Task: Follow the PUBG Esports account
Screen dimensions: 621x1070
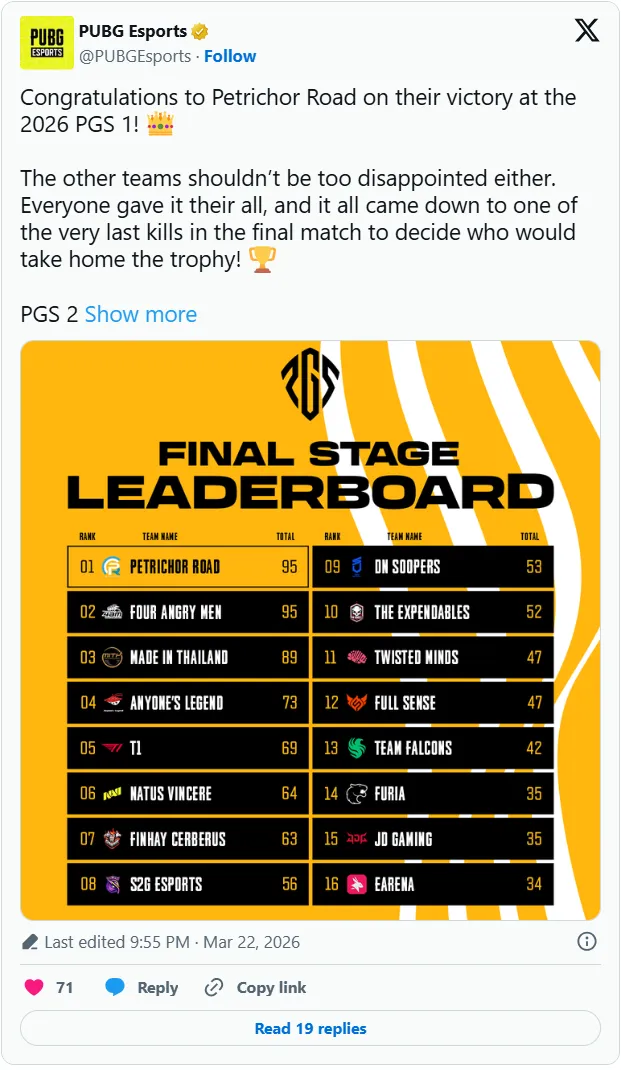Action: (x=230, y=56)
